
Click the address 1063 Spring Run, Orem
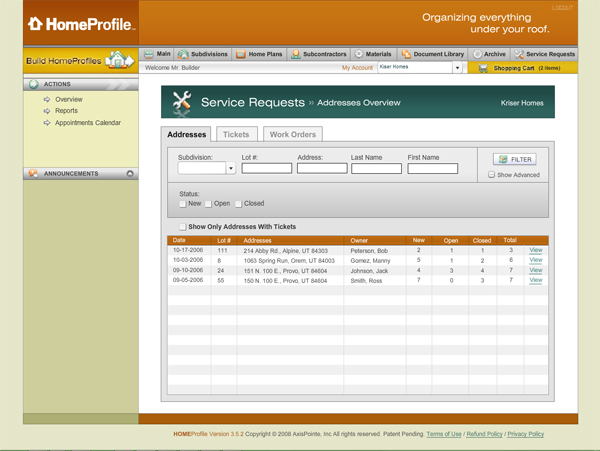click(x=289, y=261)
